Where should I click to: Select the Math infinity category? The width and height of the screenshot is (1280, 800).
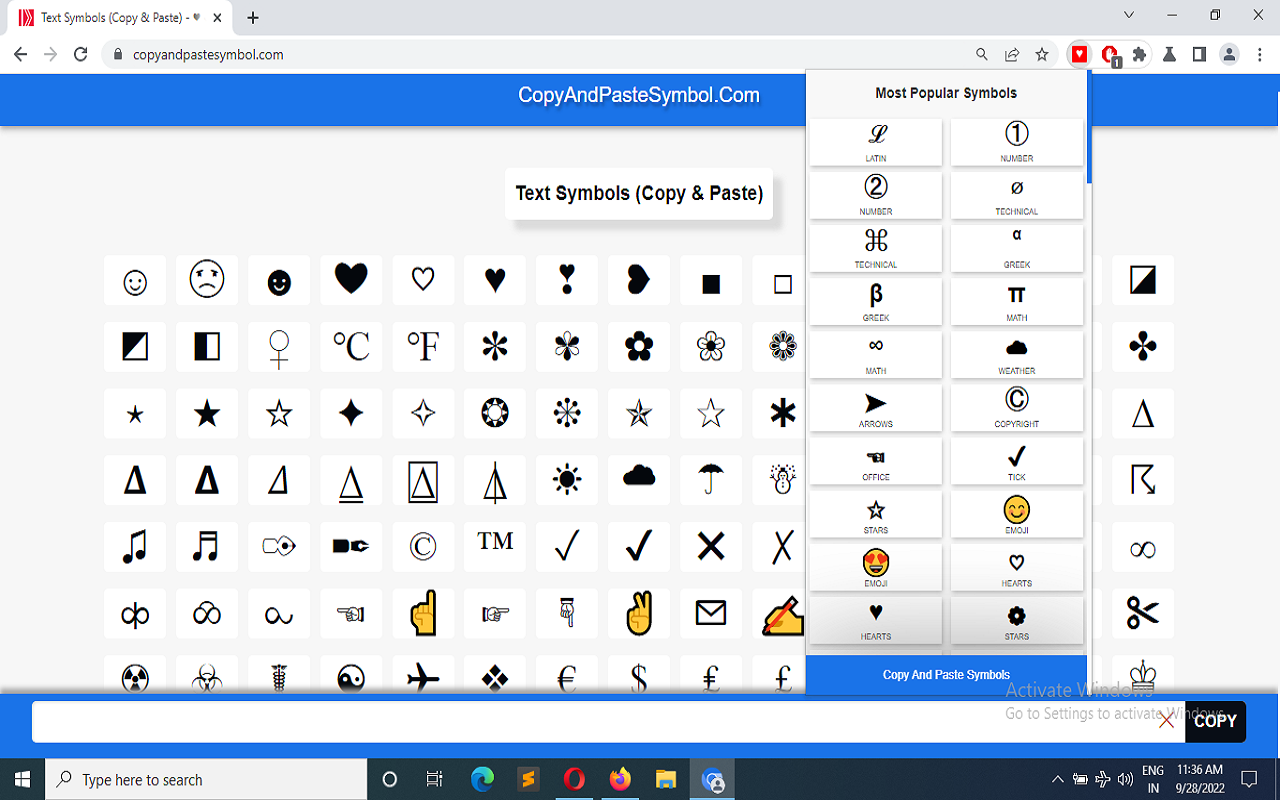point(876,354)
